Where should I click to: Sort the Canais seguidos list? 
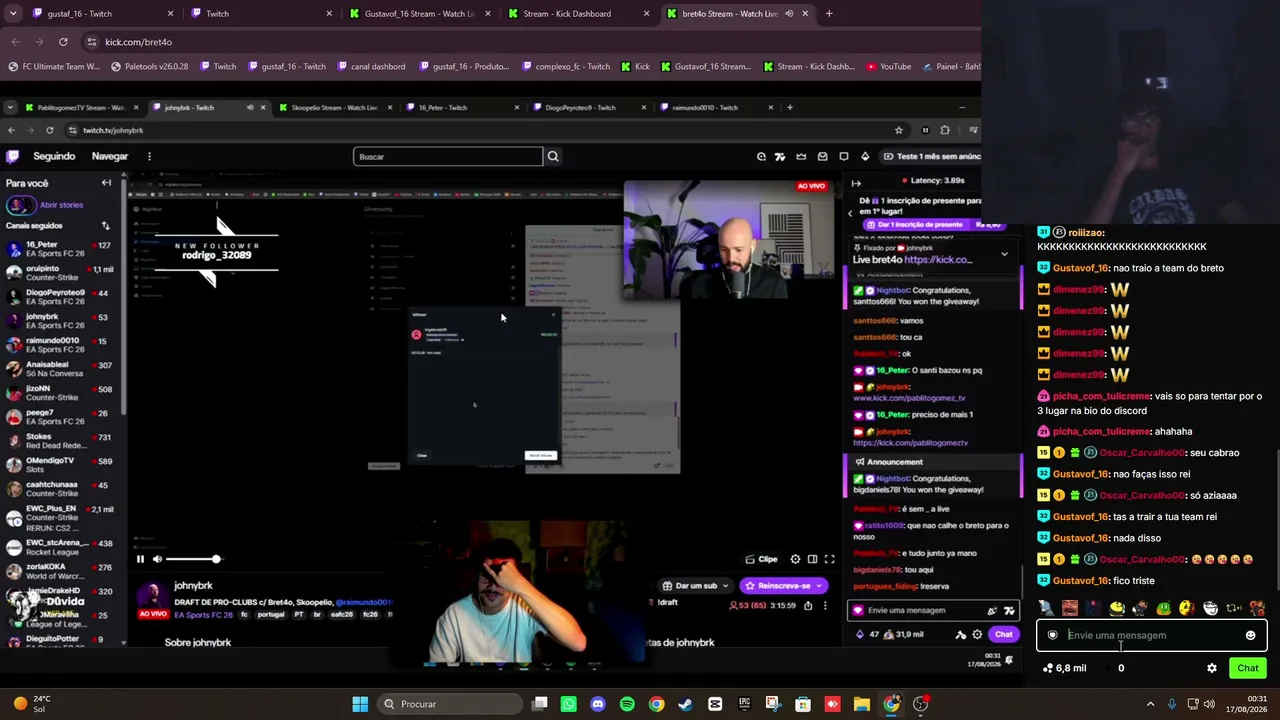(105, 226)
